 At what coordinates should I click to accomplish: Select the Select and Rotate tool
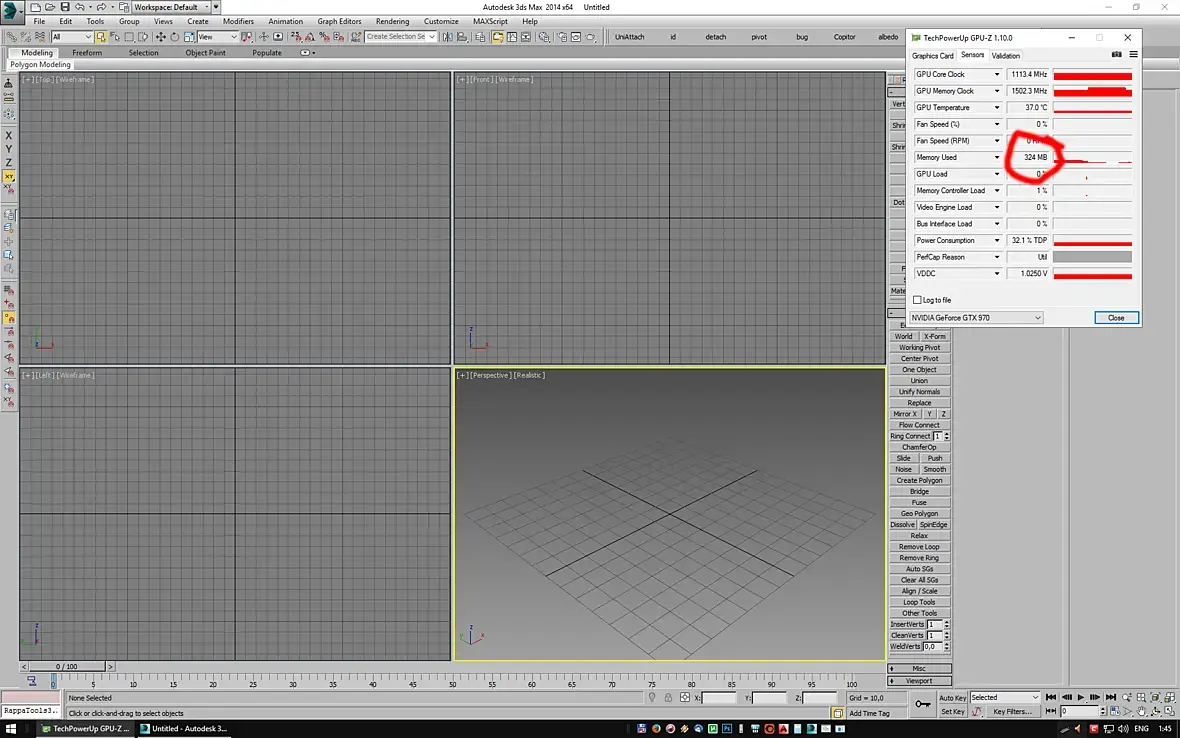pyautogui.click(x=175, y=36)
